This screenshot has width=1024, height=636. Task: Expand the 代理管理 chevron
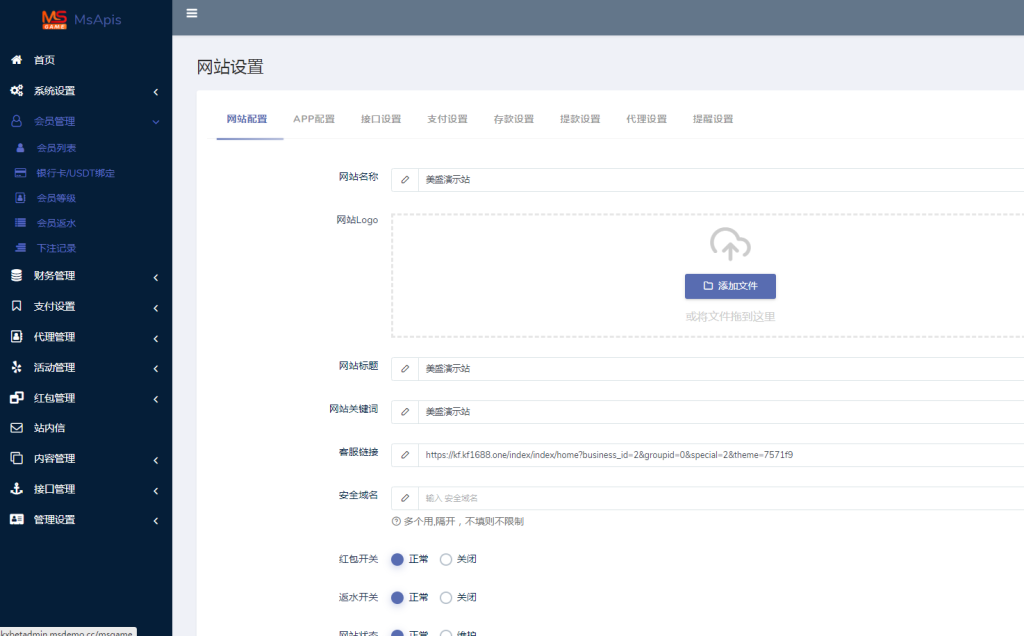pyautogui.click(x=155, y=338)
